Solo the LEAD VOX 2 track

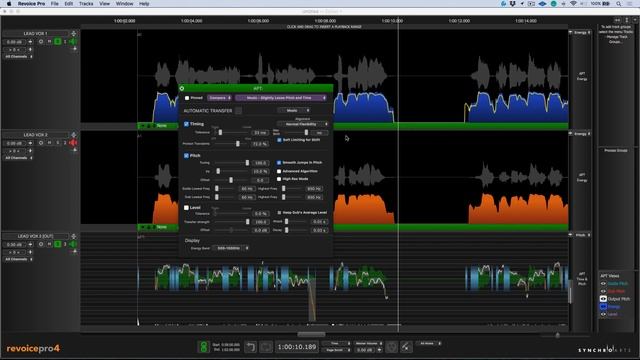pos(58,143)
